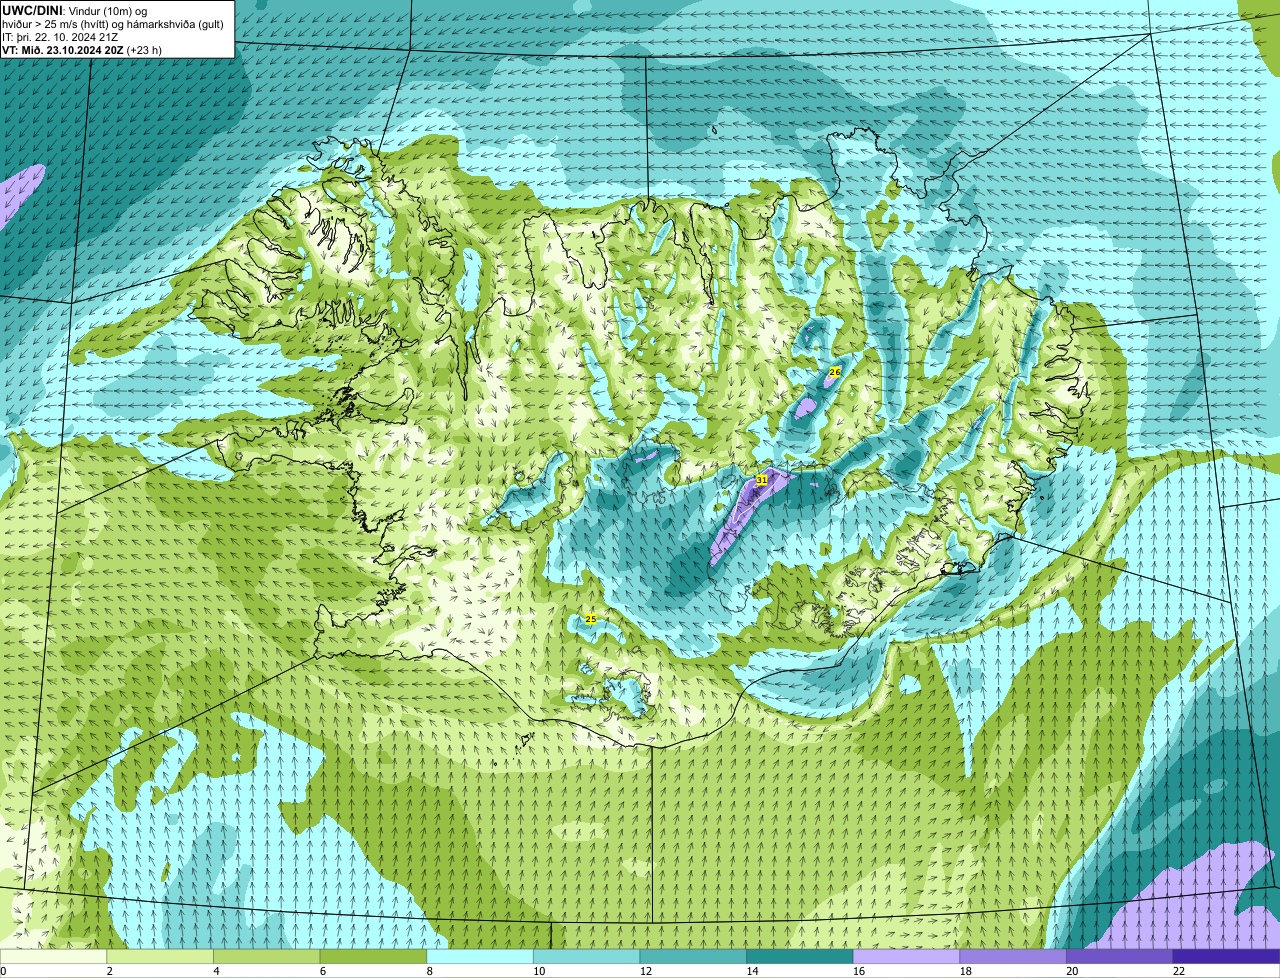
Task: Click the 'hviður > 25 m/s (hvítt)' description line
Action: click(112, 24)
